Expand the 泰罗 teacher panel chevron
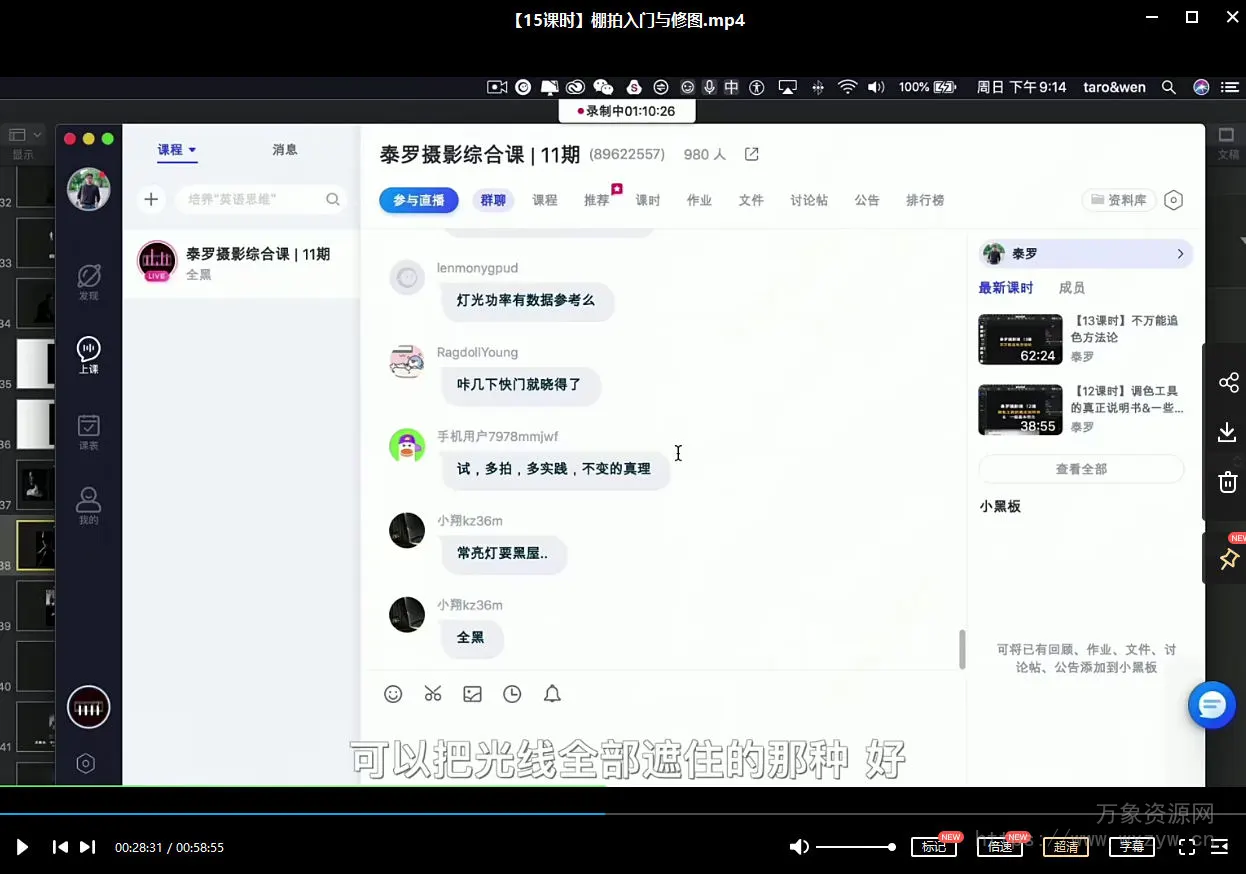 pos(1180,254)
